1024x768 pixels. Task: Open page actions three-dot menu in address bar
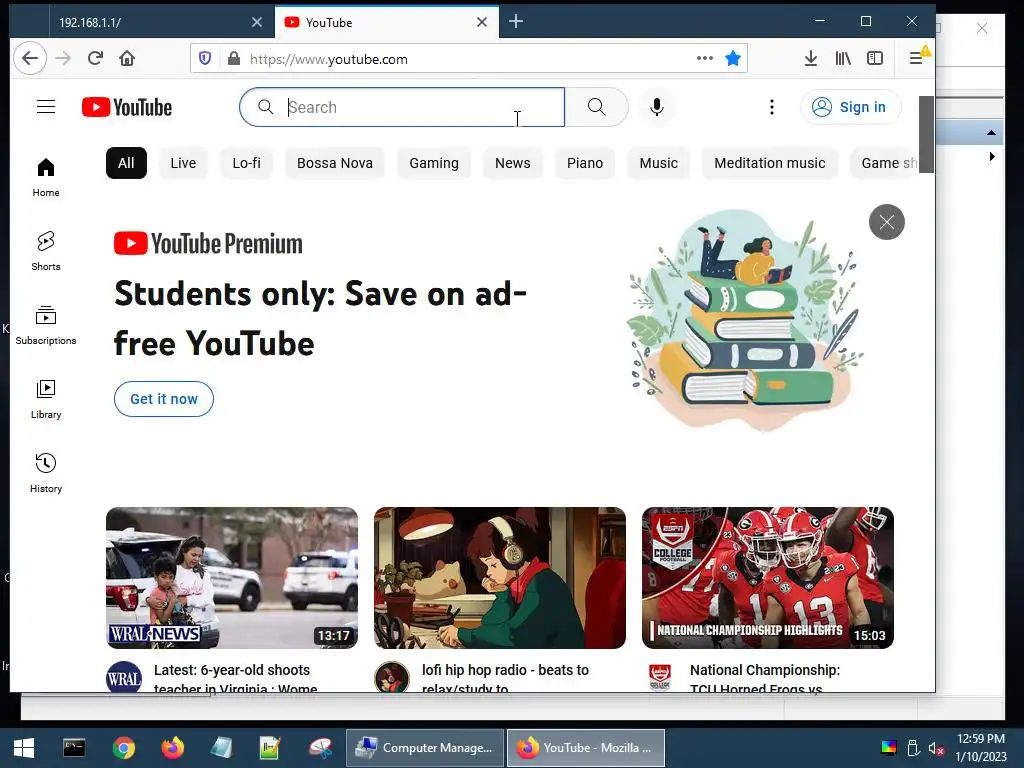[x=705, y=58]
